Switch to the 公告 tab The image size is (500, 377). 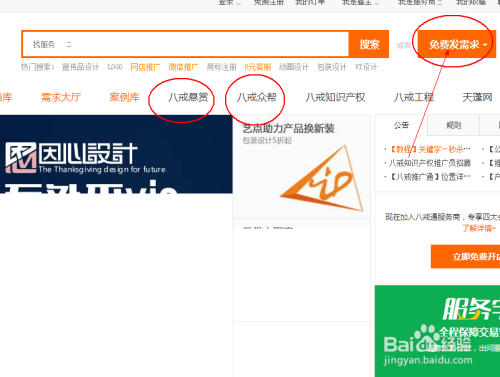pos(401,125)
